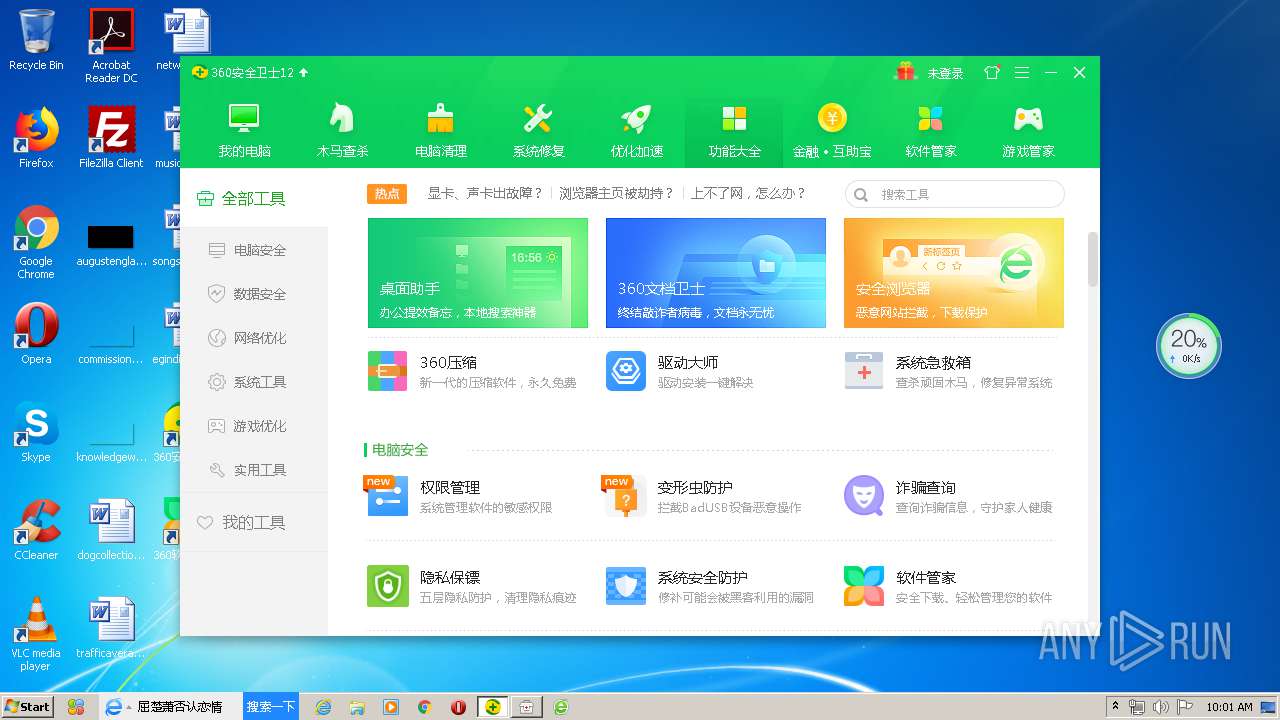1280x720 pixels.
Task: Click the taskbar clock showing 10:01 AM
Action: pos(1229,707)
